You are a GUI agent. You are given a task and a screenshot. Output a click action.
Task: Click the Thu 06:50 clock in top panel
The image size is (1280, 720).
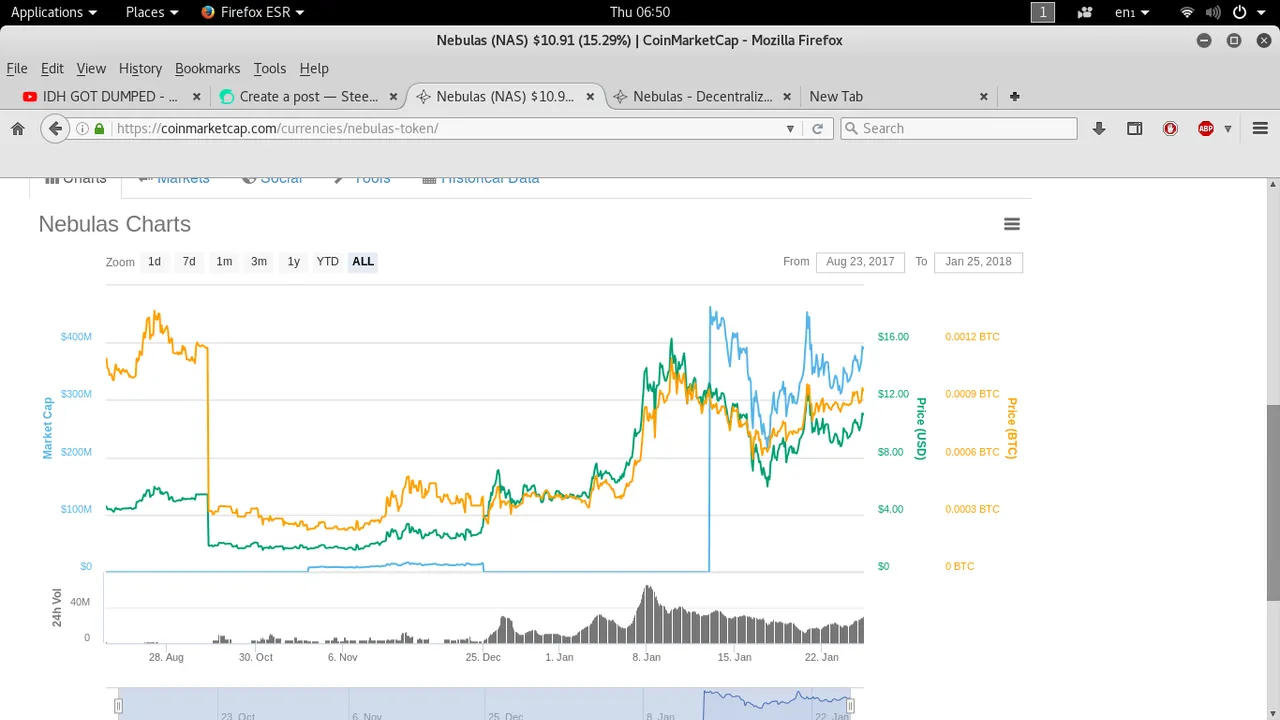(x=640, y=12)
